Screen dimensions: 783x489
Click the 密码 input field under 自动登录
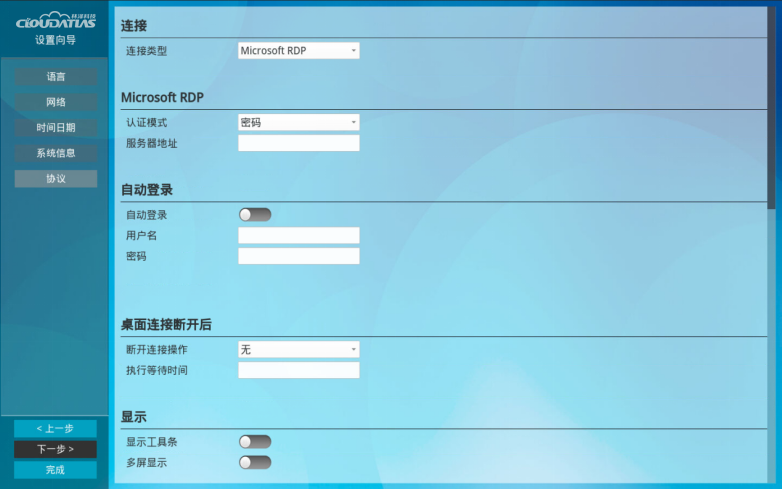(x=299, y=256)
